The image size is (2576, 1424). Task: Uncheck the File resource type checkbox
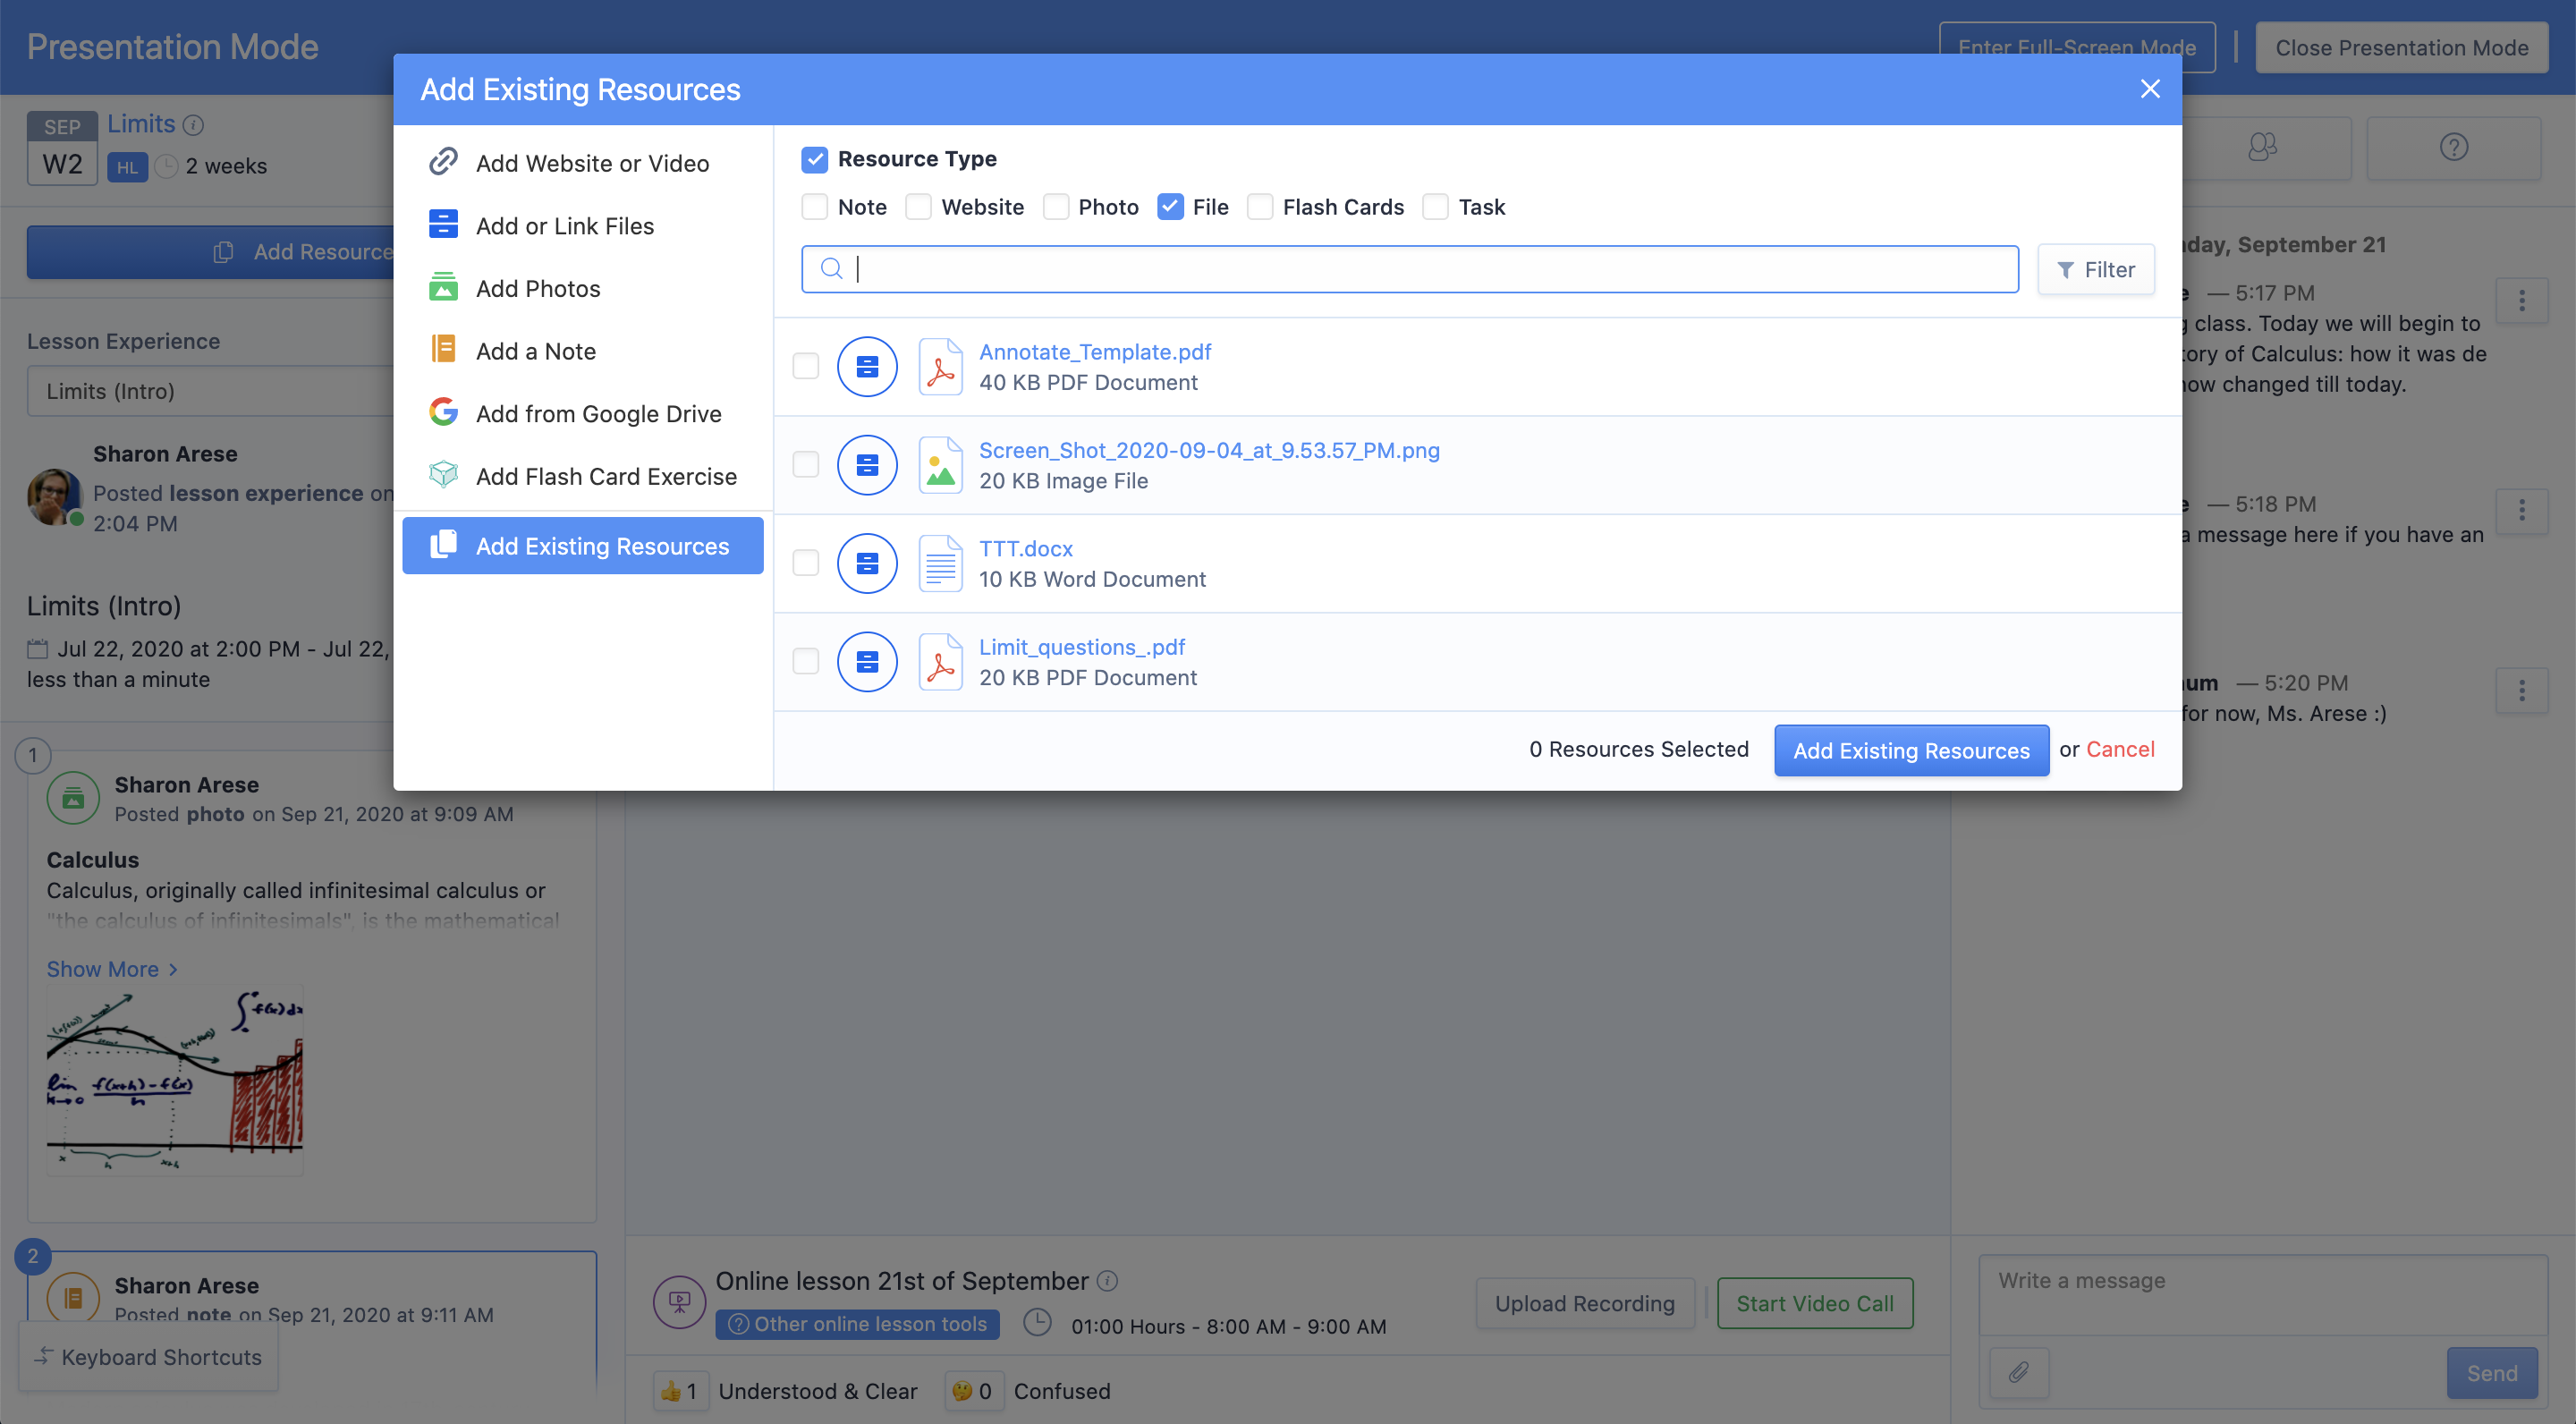pos(1170,207)
